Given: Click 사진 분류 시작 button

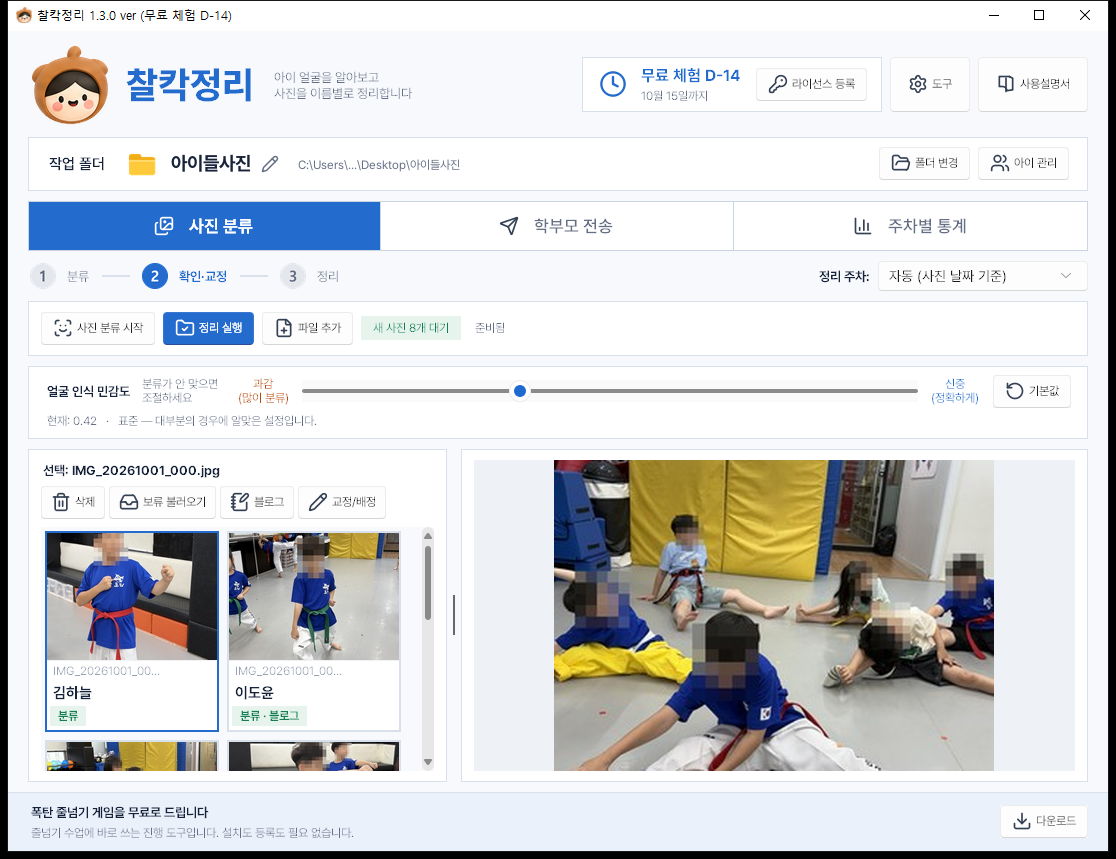Looking at the screenshot, I should click(x=98, y=328).
